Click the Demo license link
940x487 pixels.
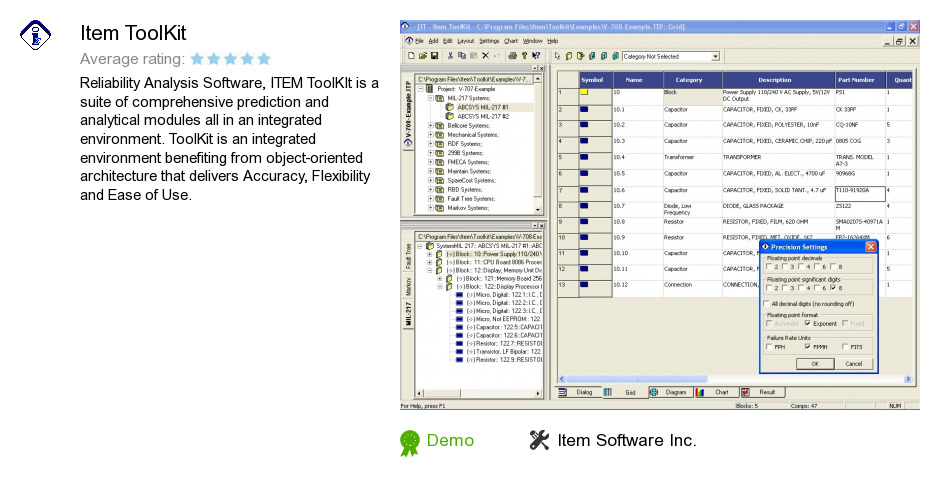click(x=450, y=440)
